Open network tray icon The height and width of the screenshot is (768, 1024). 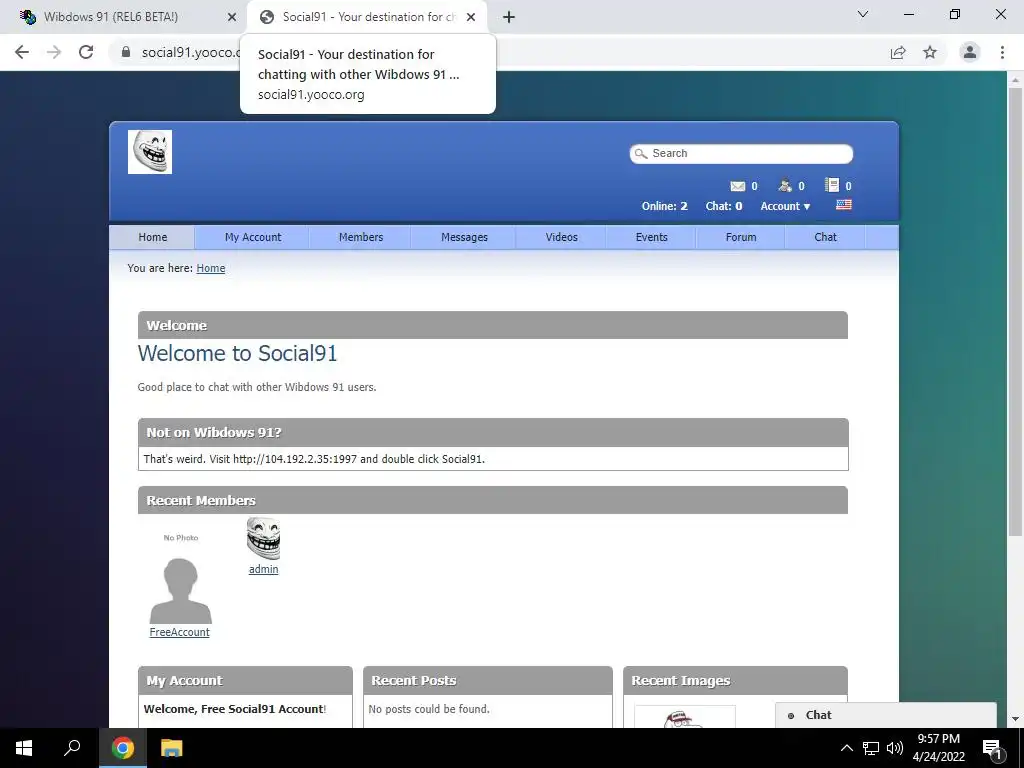coord(871,748)
